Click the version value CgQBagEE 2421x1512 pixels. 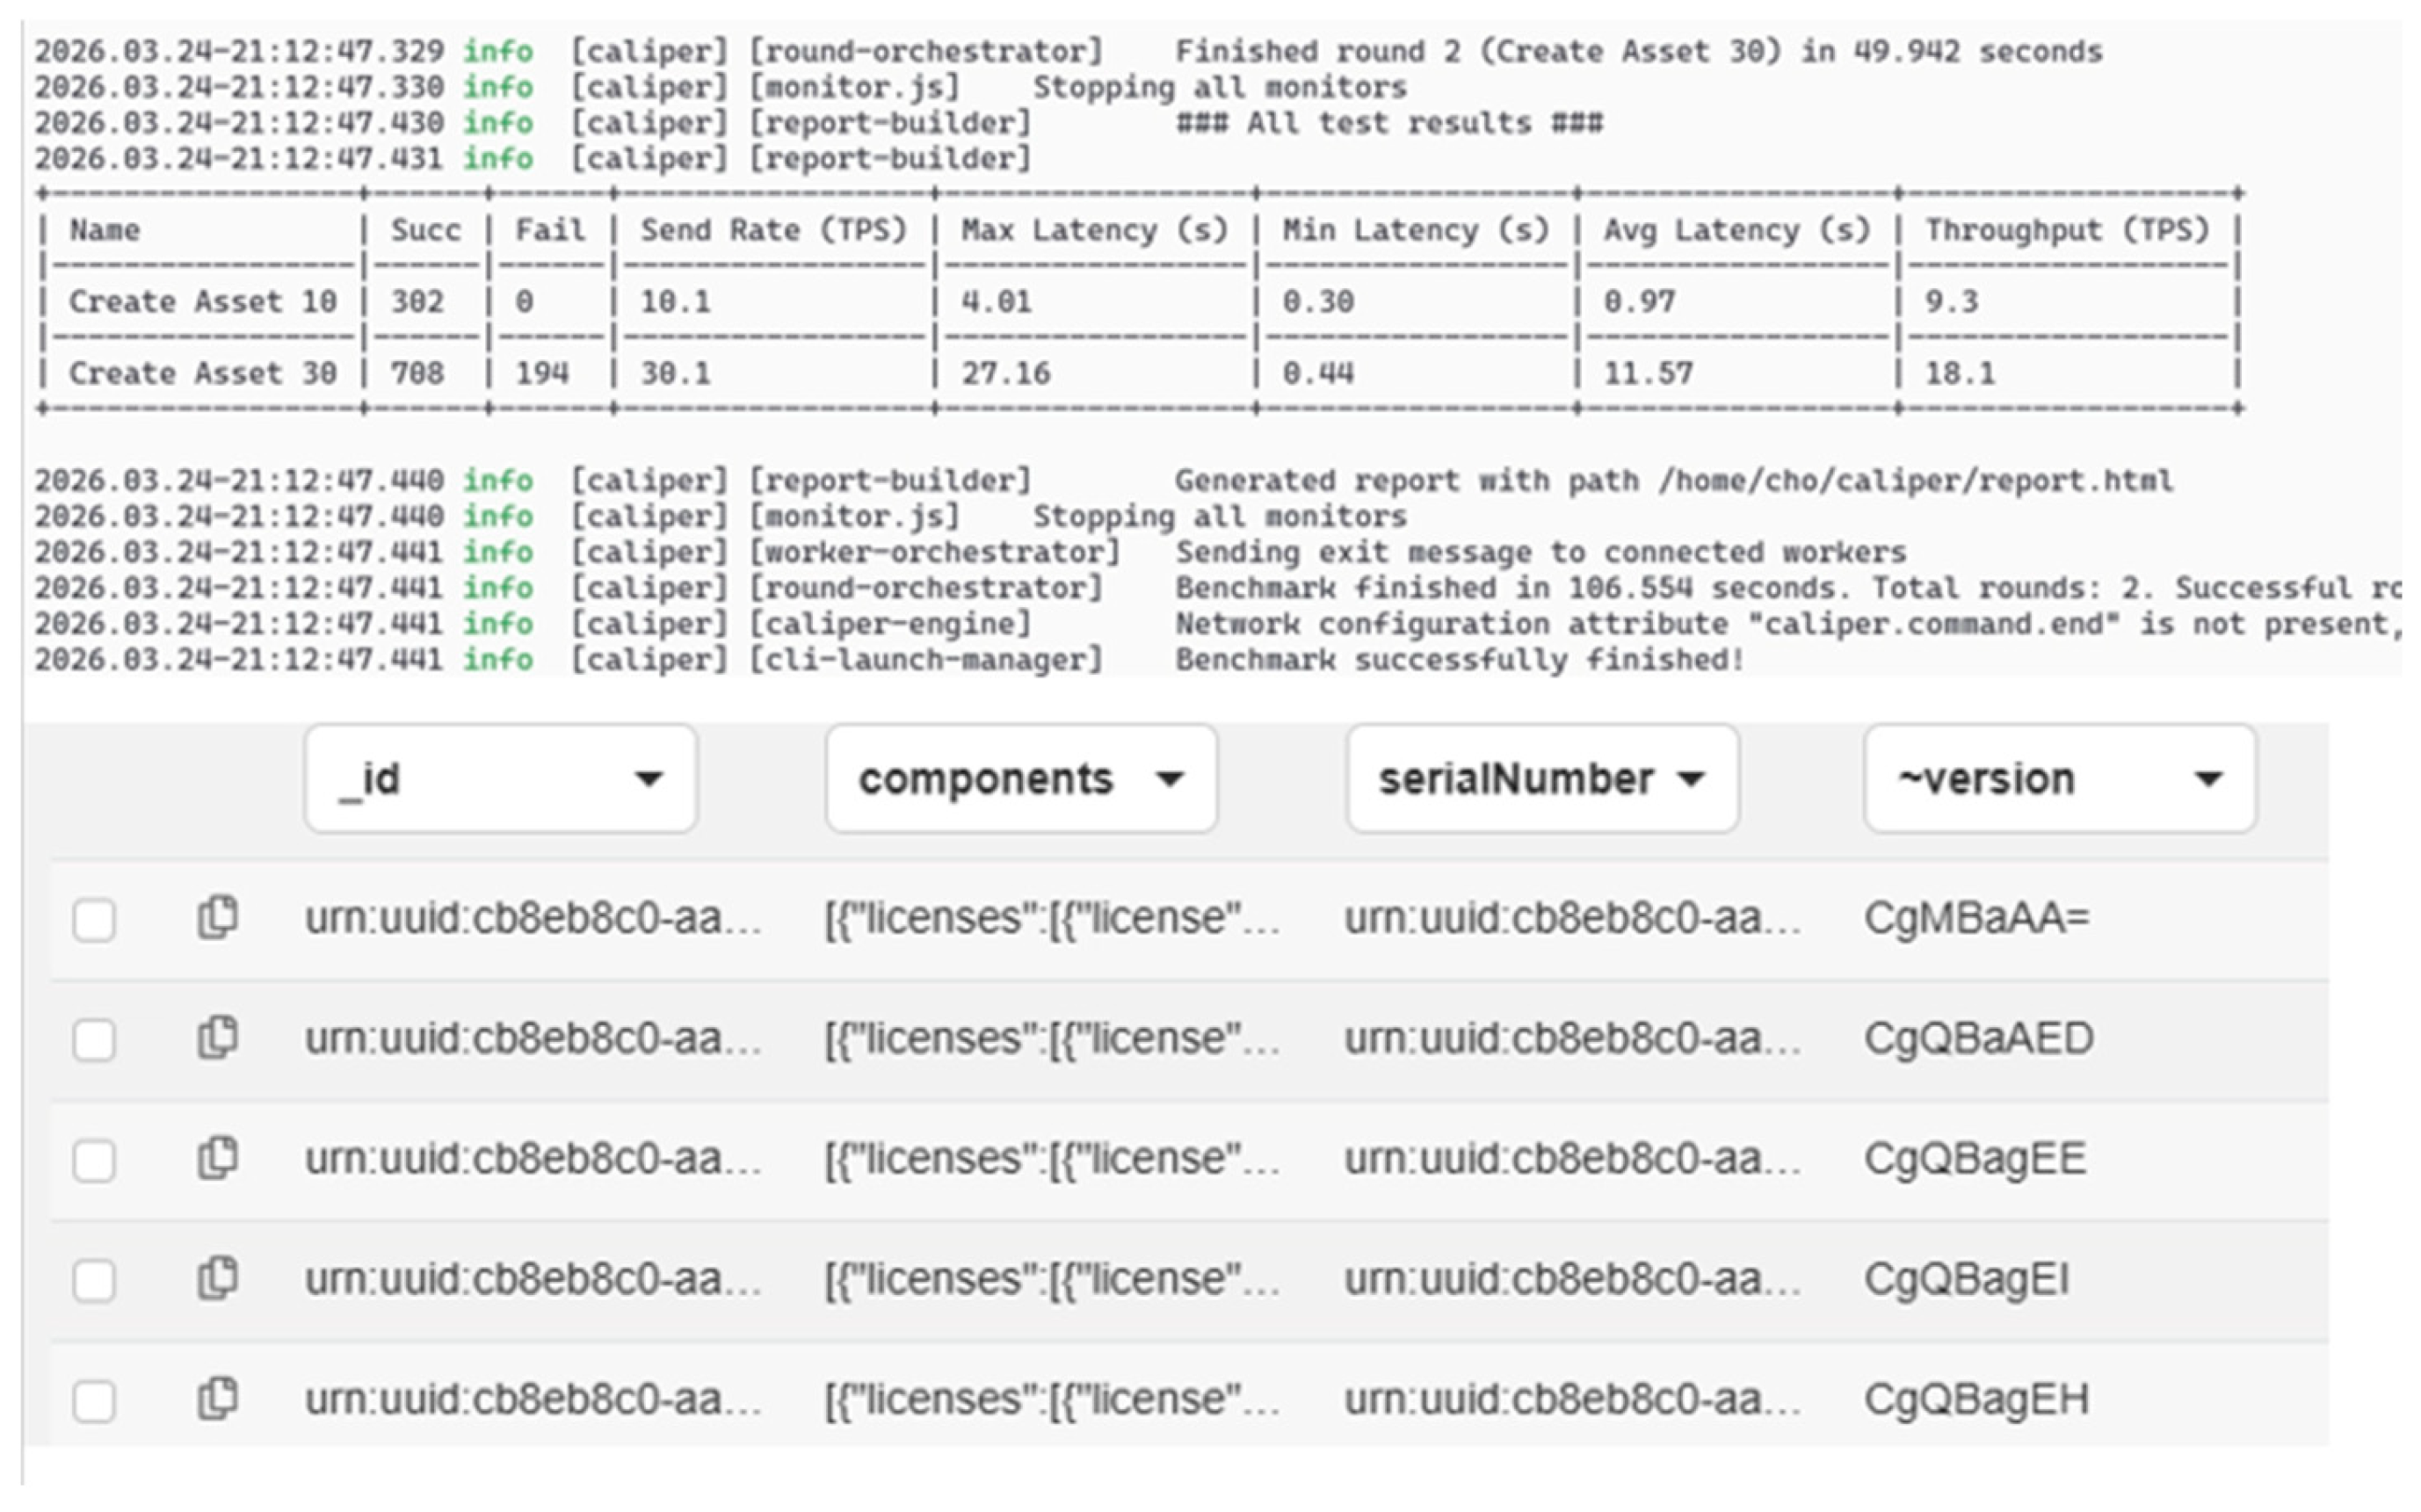coord(1976,1159)
